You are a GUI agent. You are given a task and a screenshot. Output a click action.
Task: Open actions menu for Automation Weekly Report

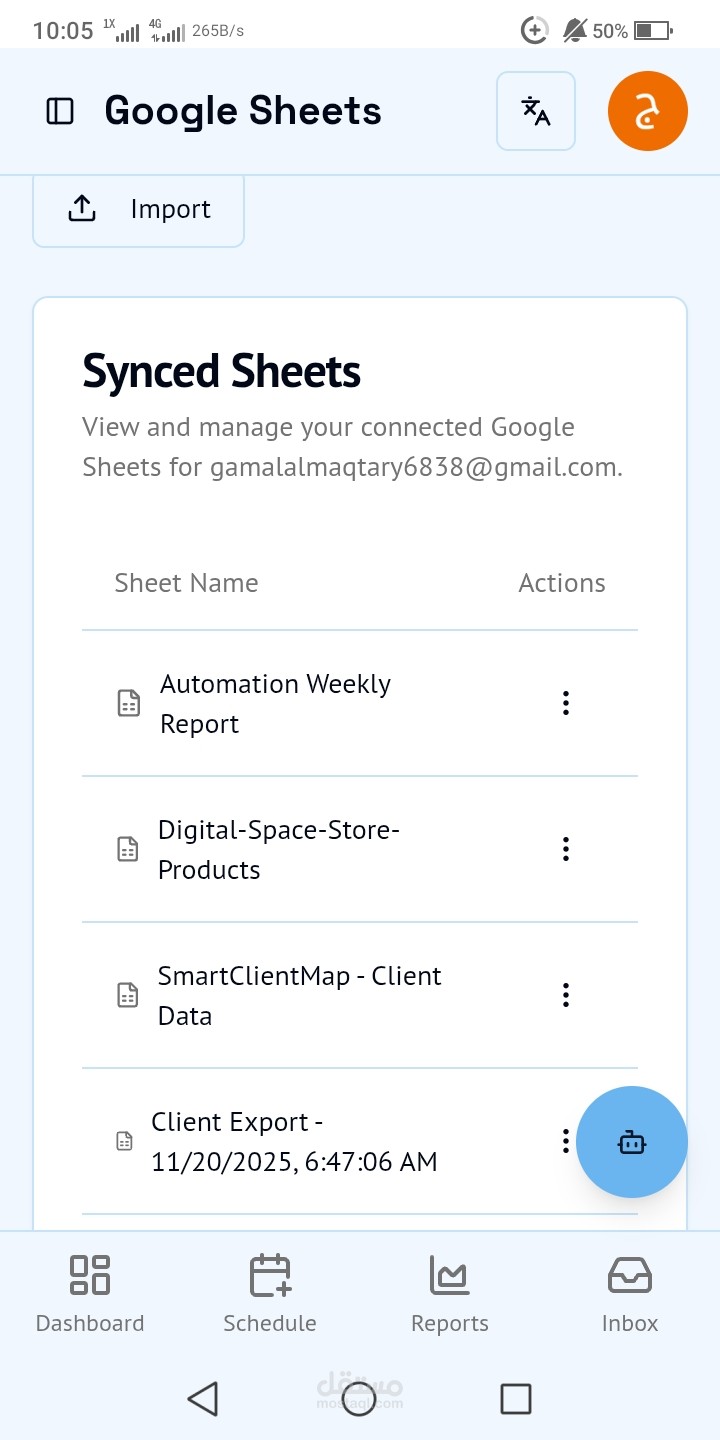pos(565,703)
